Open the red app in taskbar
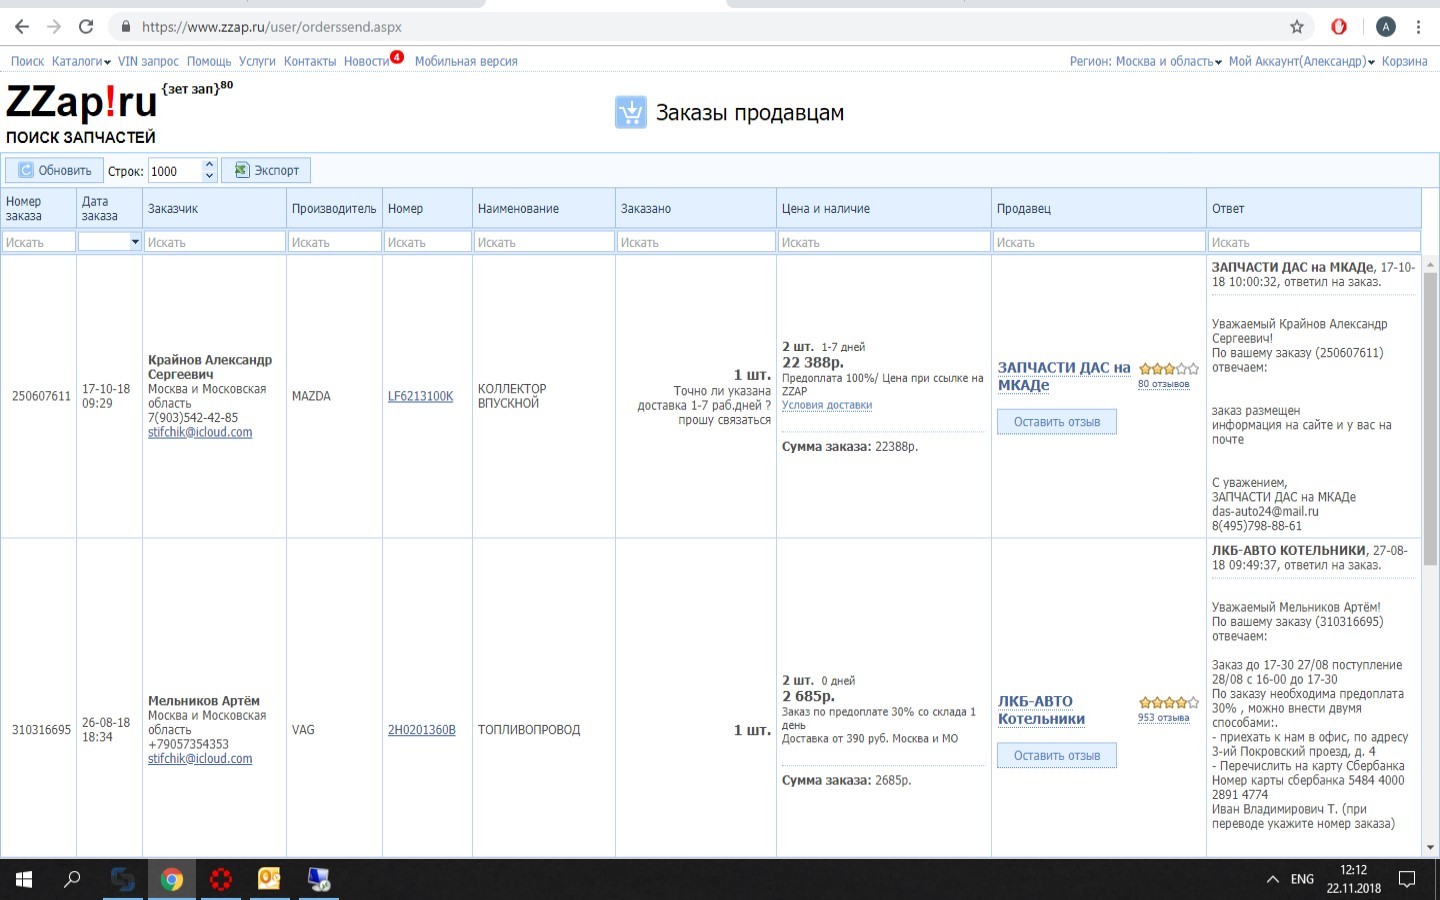The image size is (1440, 900). click(221, 879)
